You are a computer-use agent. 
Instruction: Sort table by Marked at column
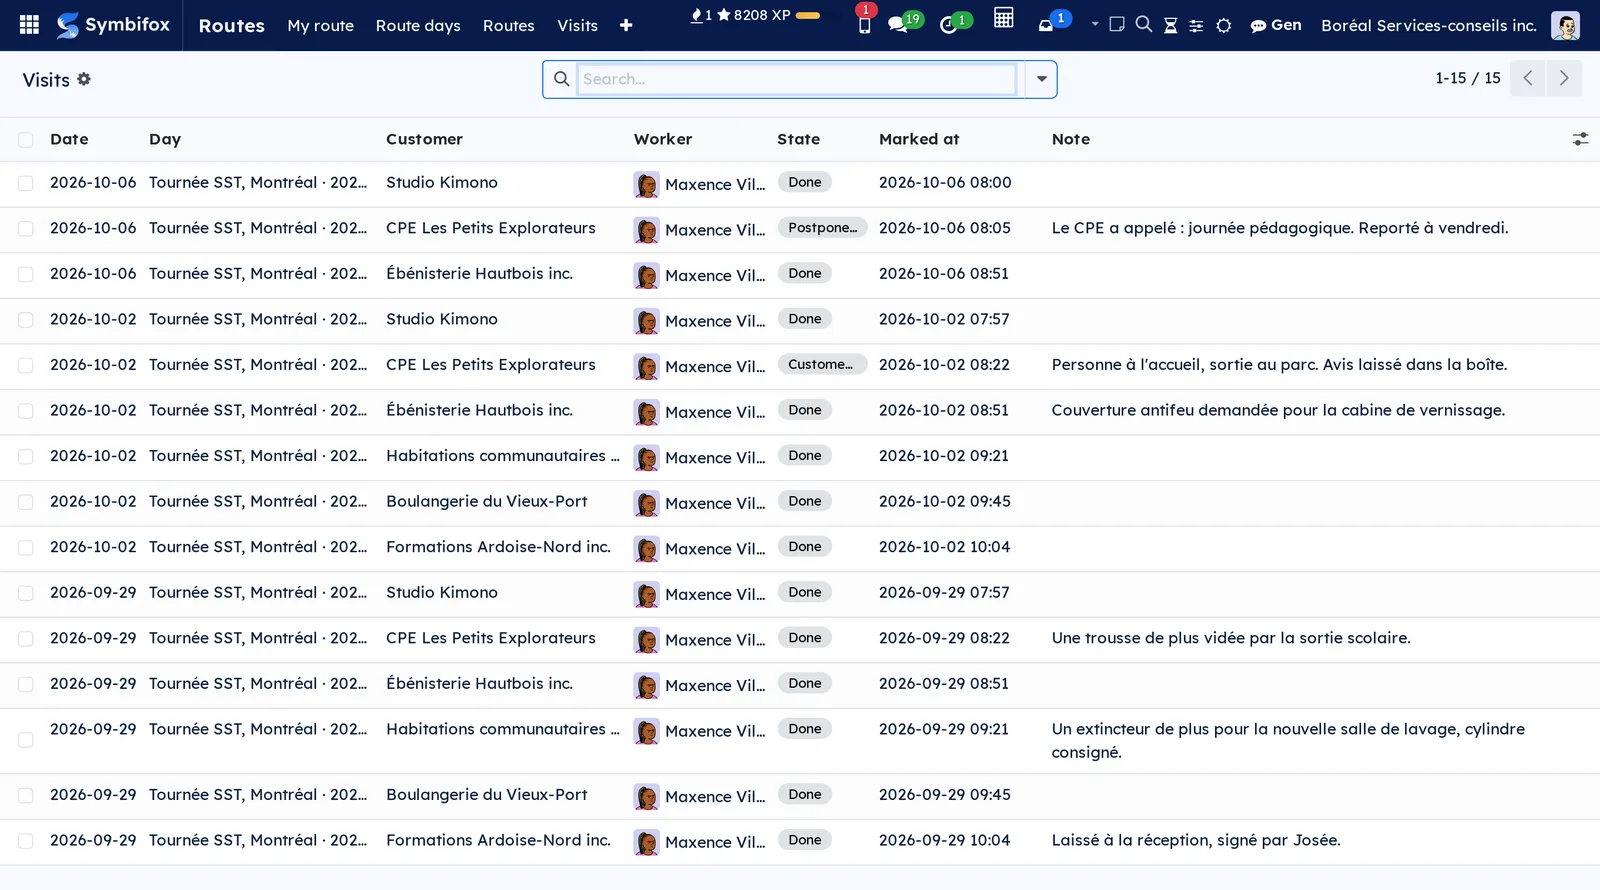(x=919, y=139)
